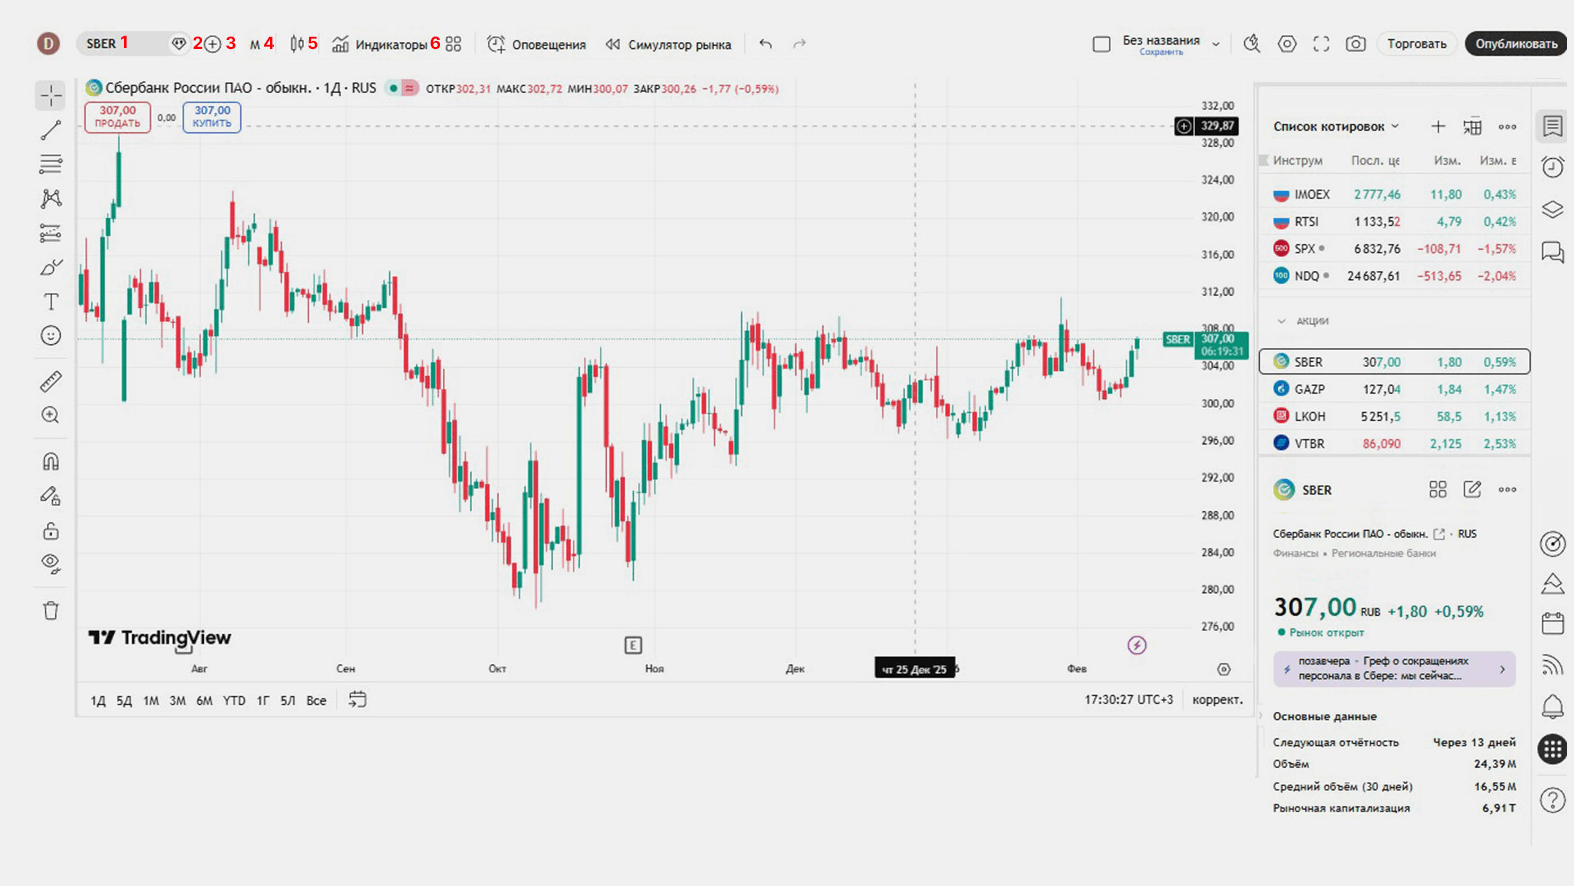This screenshot has height=886, width=1574.
Task: Open the Без названия layout dropdown arrow
Action: pyautogui.click(x=1216, y=45)
